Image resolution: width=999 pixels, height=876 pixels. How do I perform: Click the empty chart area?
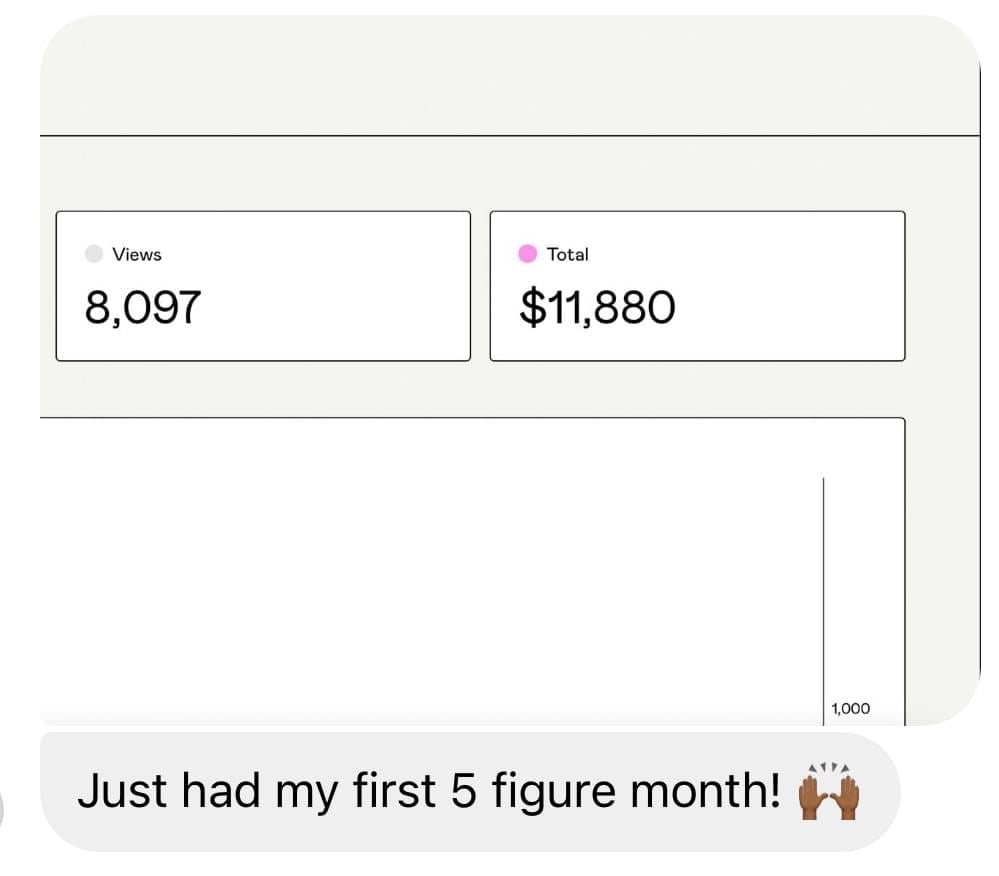click(430, 570)
